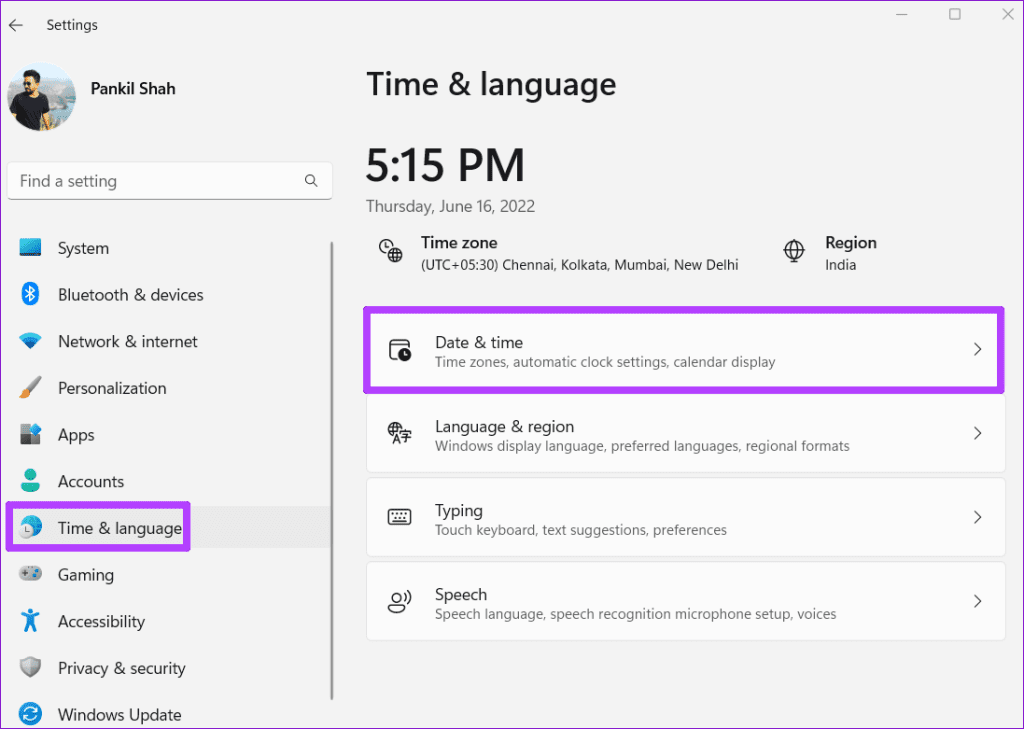The width and height of the screenshot is (1024, 729).
Task: Click the Gaming controller icon
Action: point(30,575)
